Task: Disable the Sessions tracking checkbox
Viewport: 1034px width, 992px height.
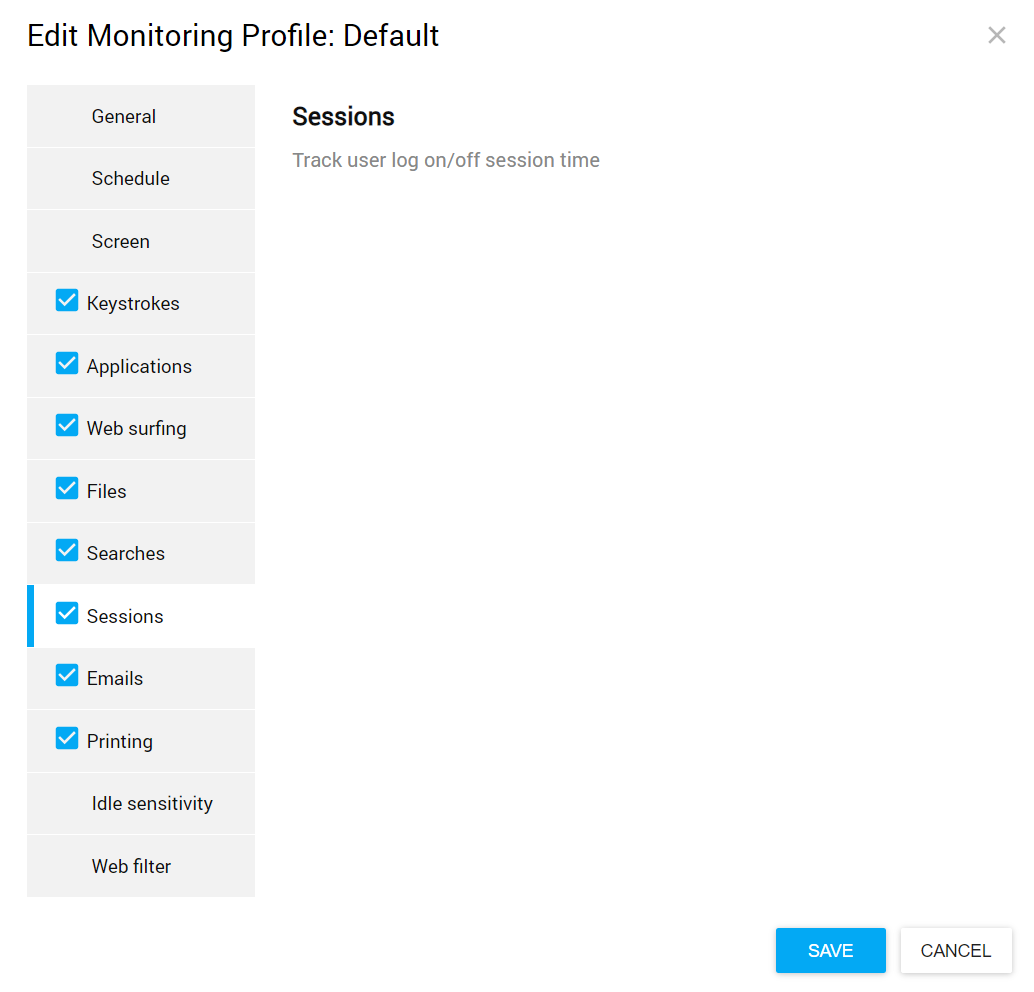Action: 67,614
